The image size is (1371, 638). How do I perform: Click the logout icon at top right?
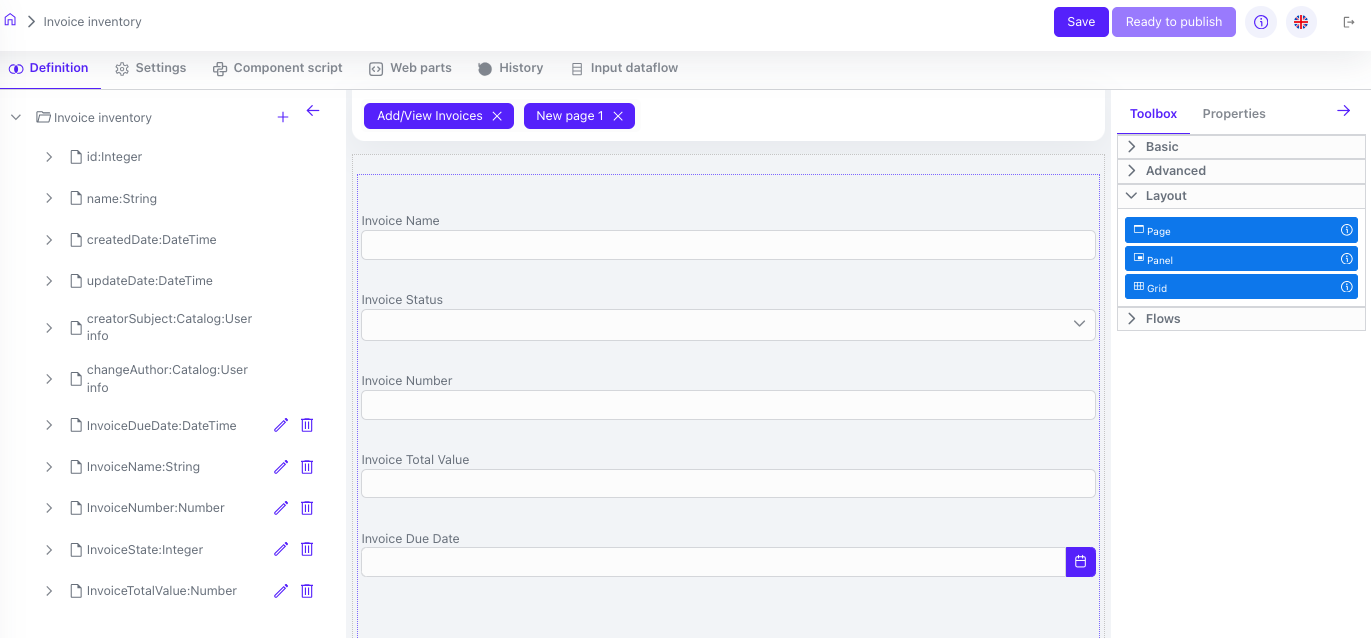click(1348, 22)
